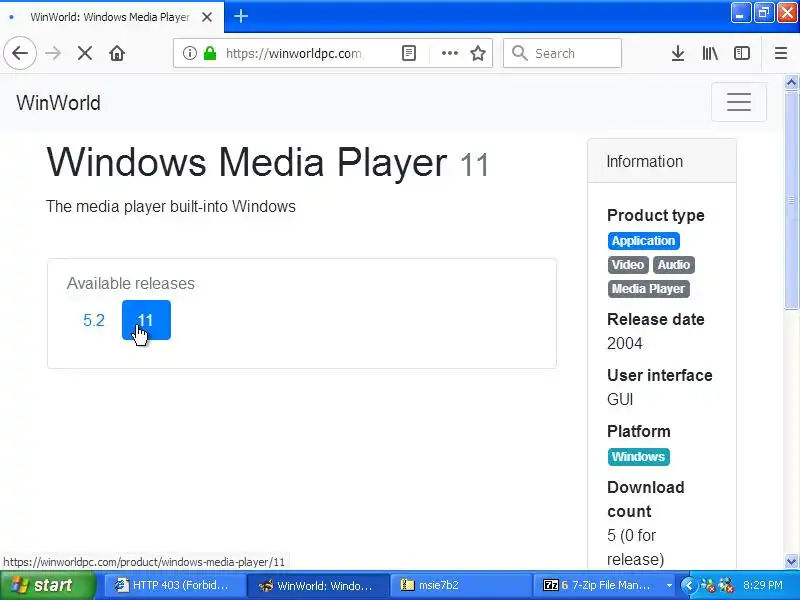Click into the Search box
This screenshot has width=800, height=600.
(562, 53)
